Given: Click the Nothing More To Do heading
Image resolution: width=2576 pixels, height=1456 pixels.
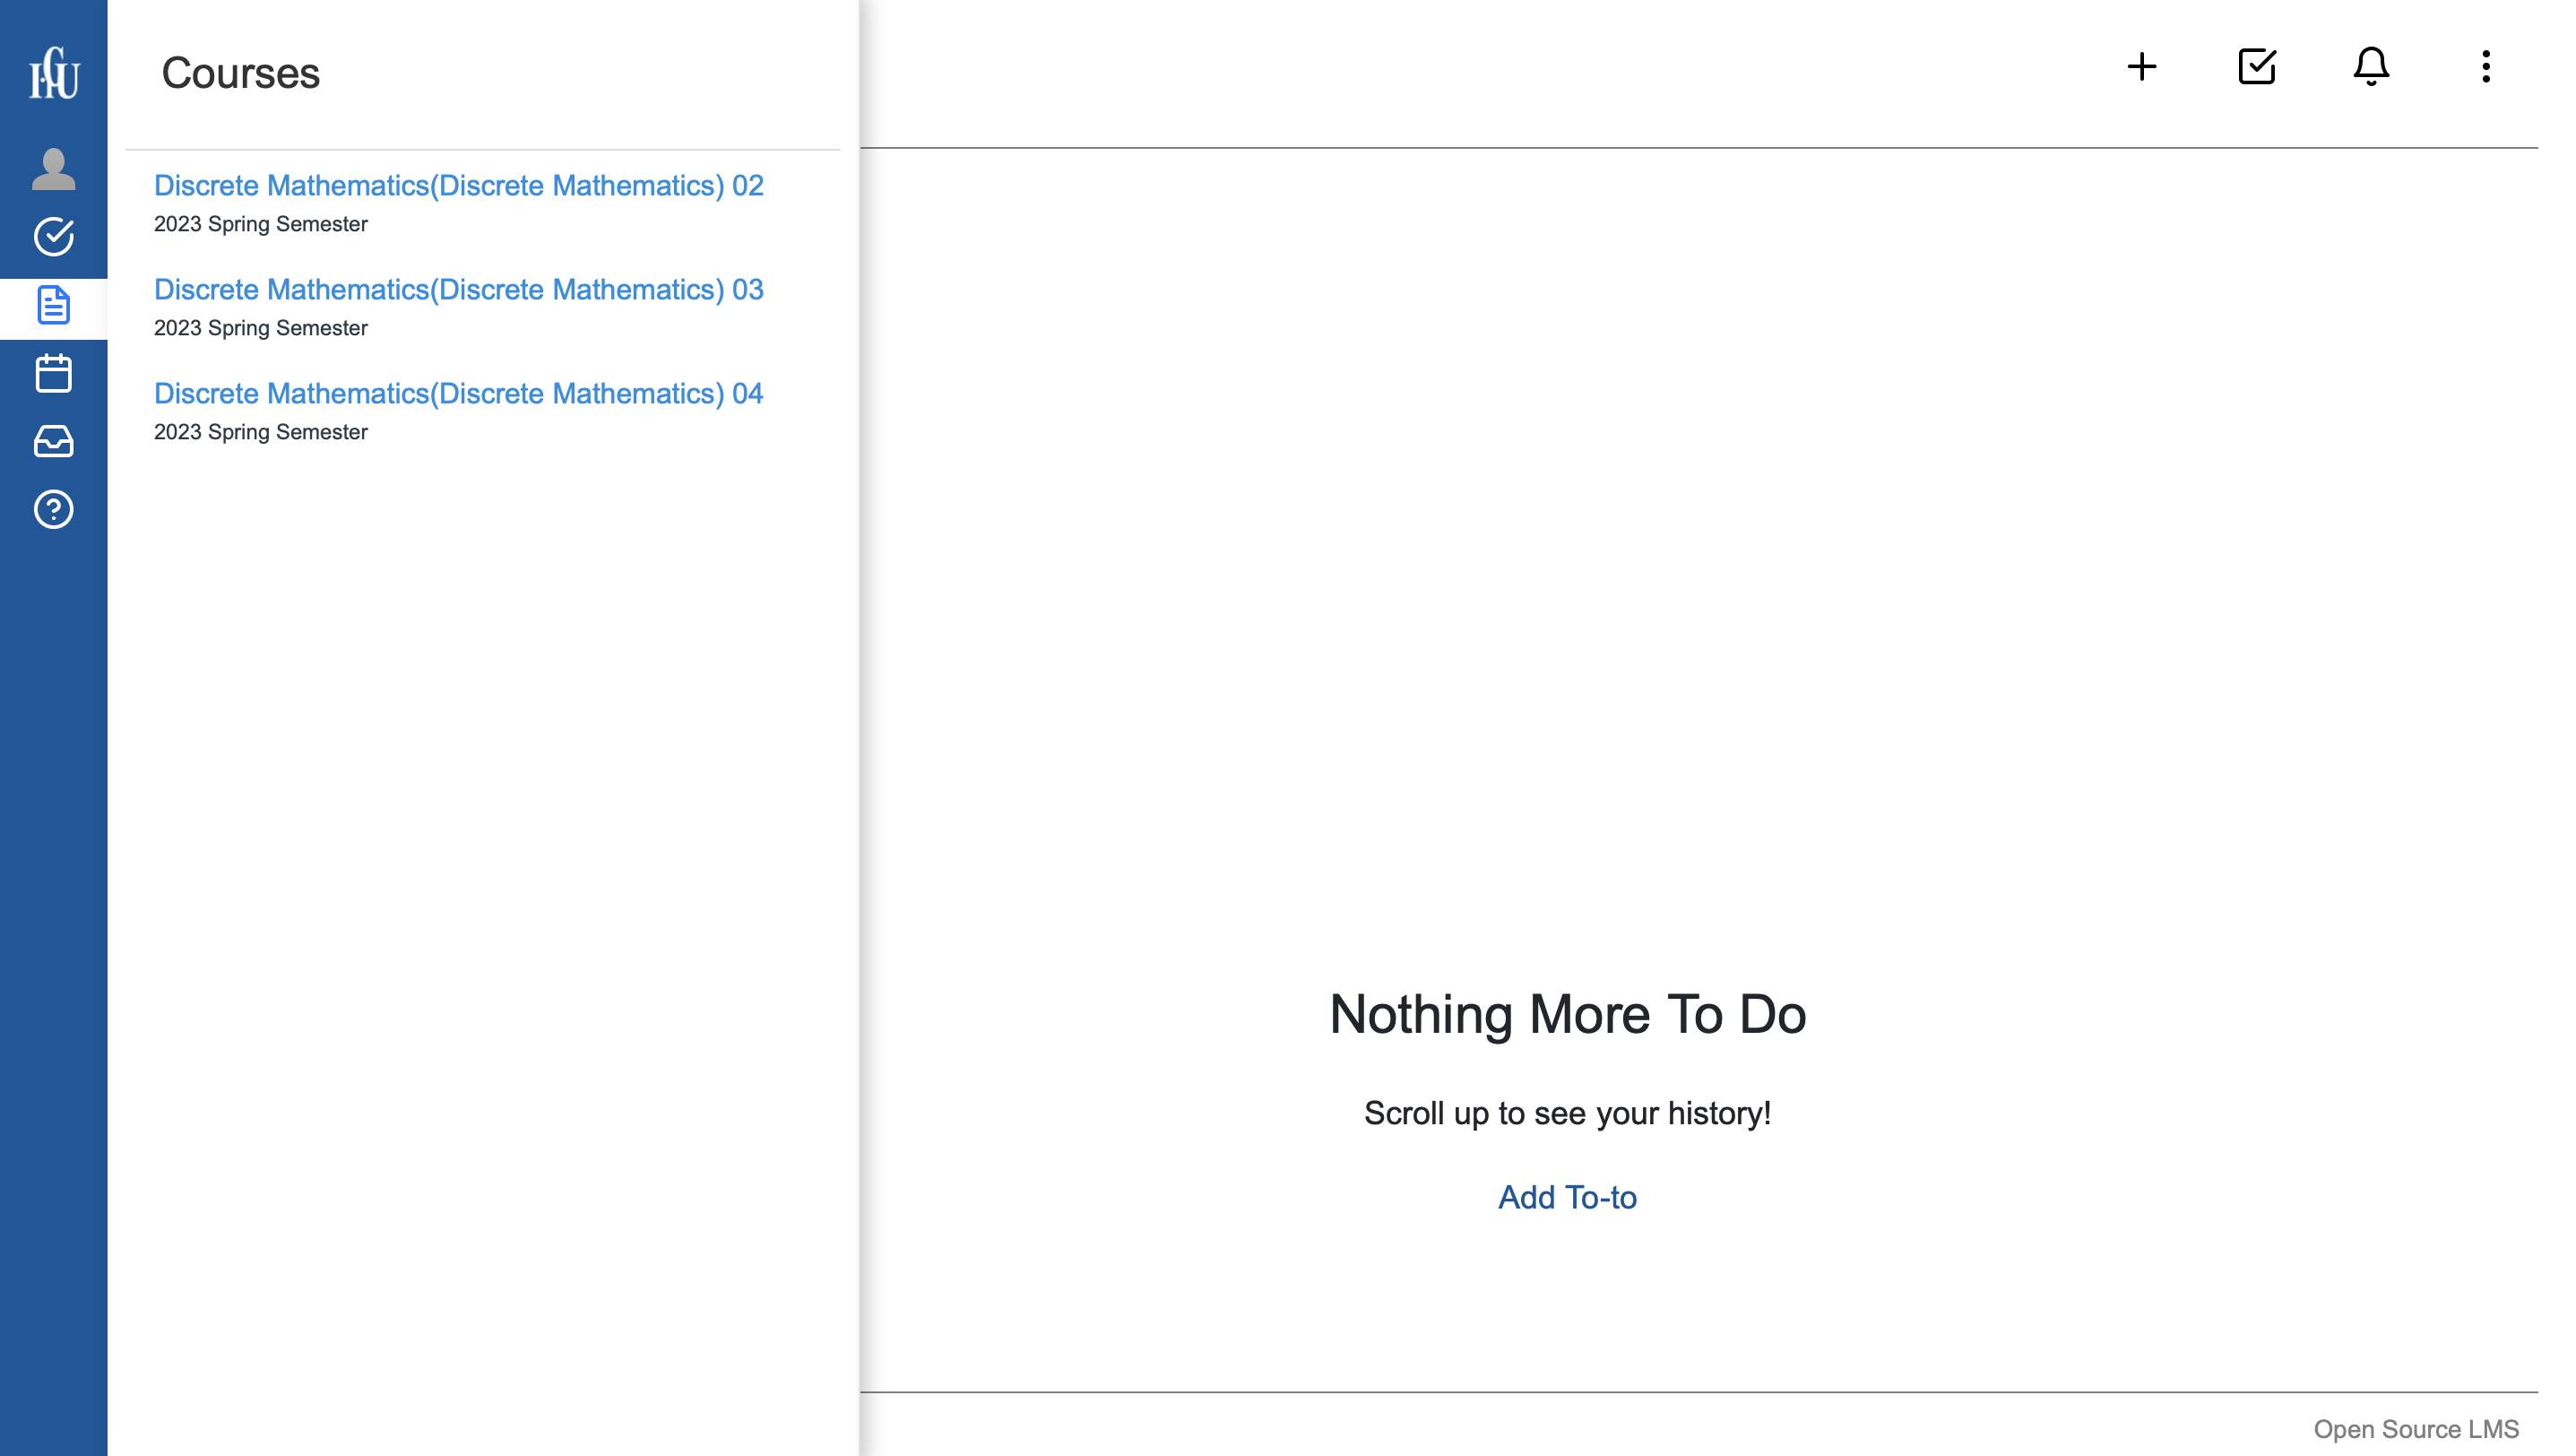Looking at the screenshot, I should pos(1567,1014).
